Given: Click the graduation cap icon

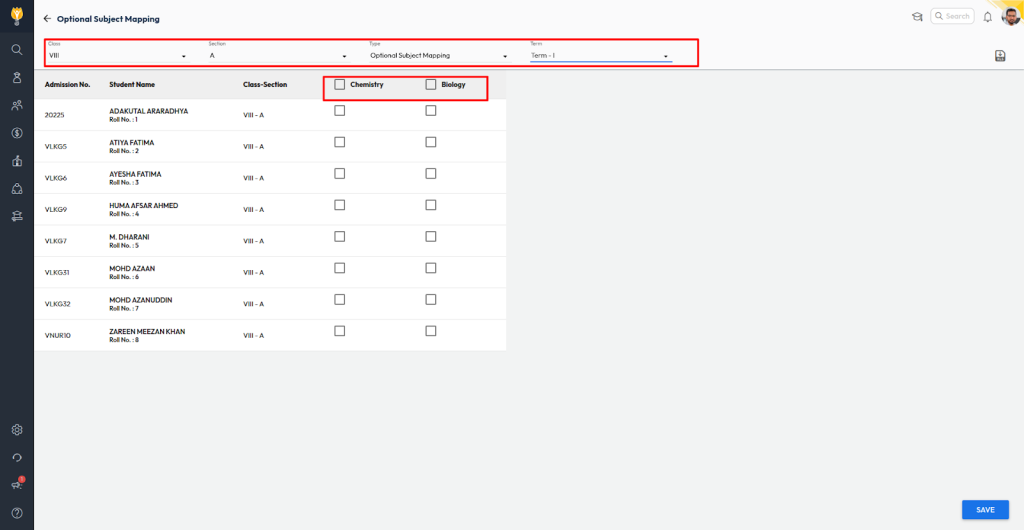Looking at the screenshot, I should [917, 17].
